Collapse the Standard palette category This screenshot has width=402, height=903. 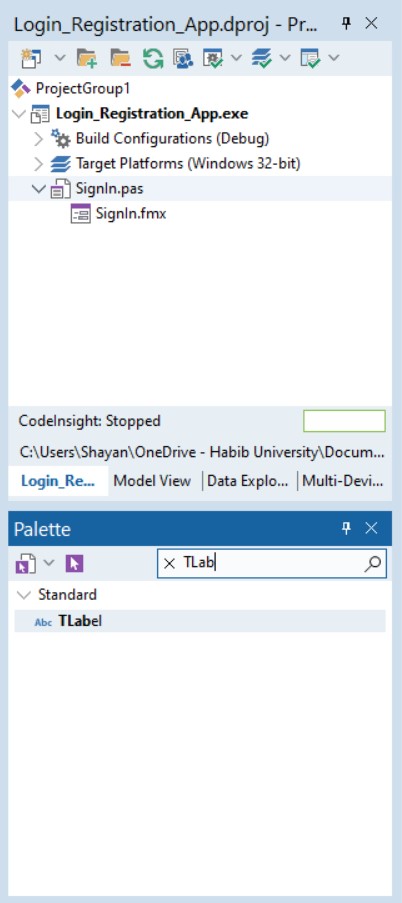(x=24, y=595)
